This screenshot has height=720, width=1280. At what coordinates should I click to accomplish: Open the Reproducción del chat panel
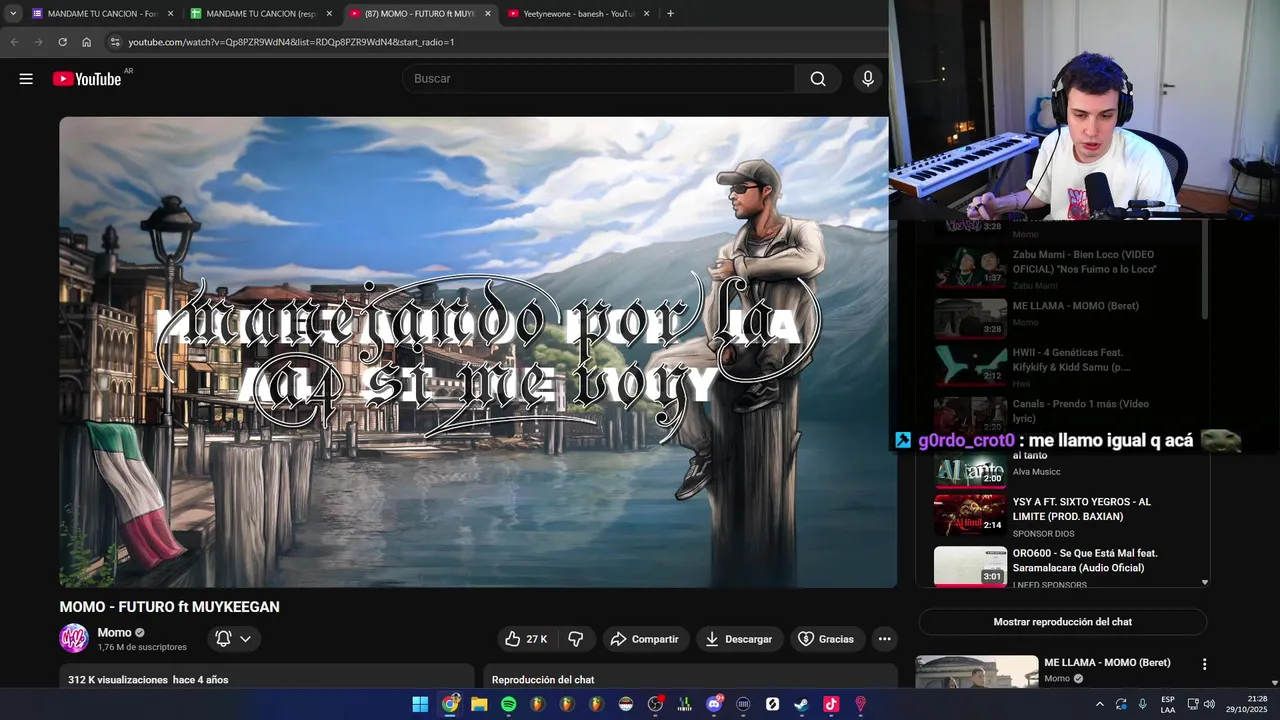pyautogui.click(x=690, y=678)
